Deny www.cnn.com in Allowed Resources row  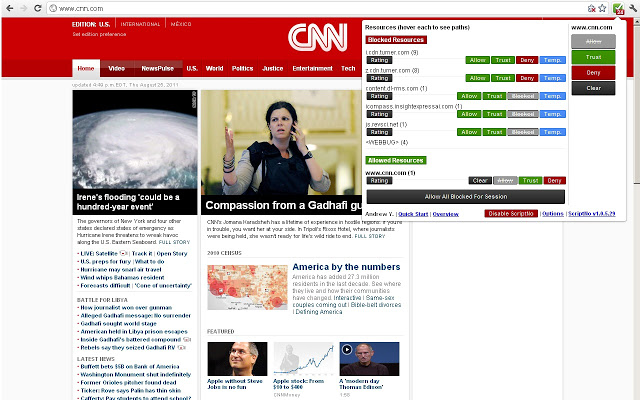pyautogui.click(x=555, y=180)
